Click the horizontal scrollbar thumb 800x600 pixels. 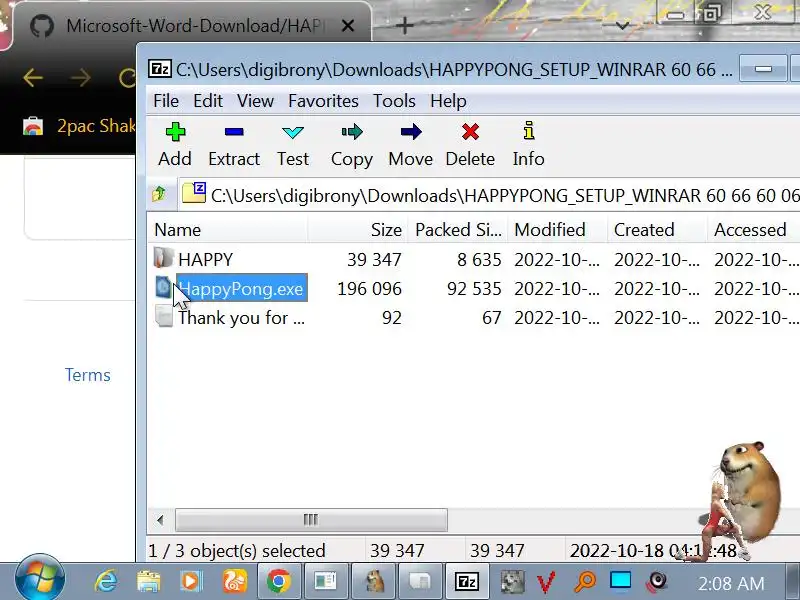311,520
